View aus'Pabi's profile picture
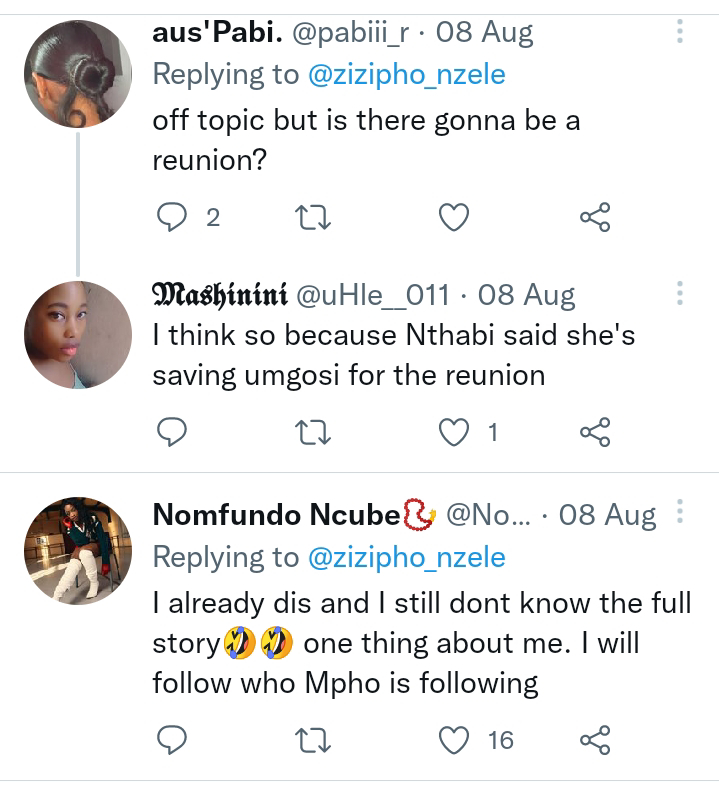Image resolution: width=719 pixels, height=796 pixels. tap(78, 74)
